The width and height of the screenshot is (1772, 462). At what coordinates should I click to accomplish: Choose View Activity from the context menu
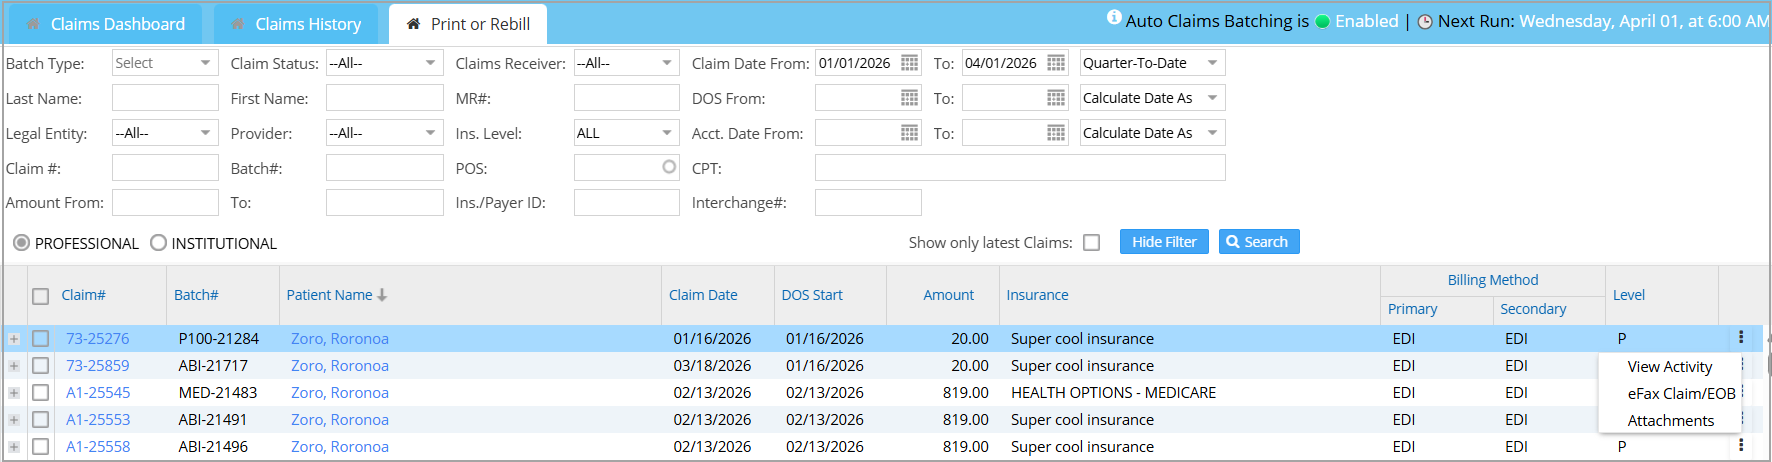[1669, 367]
